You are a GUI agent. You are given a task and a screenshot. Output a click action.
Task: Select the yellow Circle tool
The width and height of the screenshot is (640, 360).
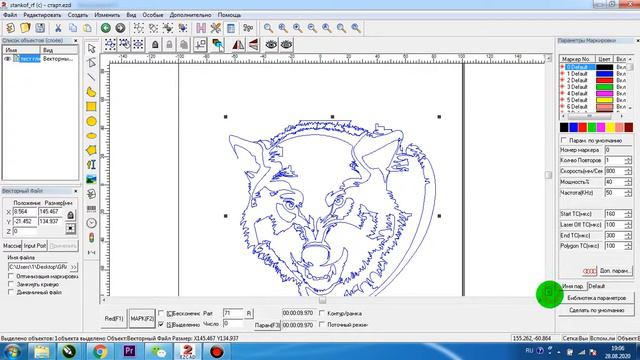(91, 121)
